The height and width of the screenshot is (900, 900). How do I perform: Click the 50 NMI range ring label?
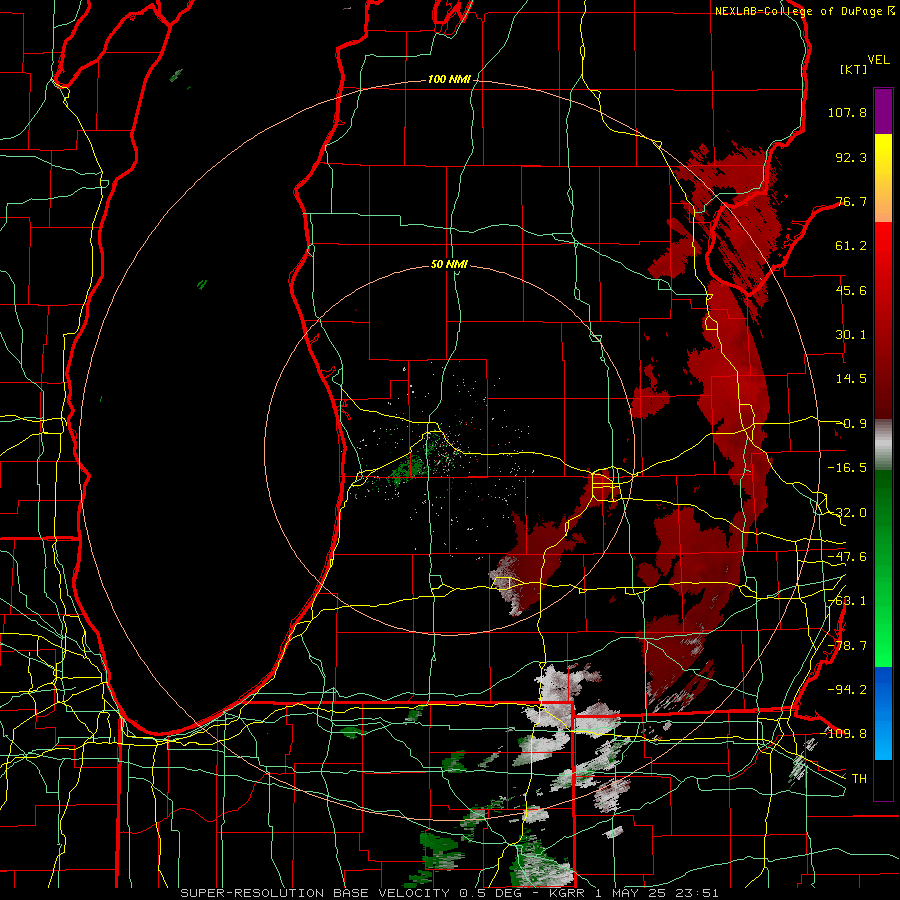pos(449,265)
